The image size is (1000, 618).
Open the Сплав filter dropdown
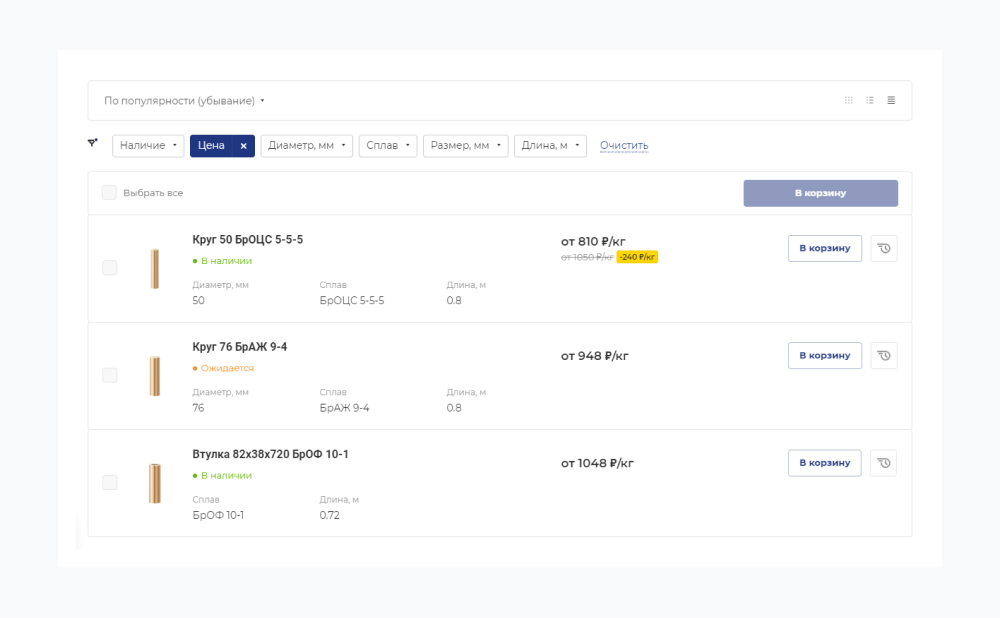tap(387, 146)
